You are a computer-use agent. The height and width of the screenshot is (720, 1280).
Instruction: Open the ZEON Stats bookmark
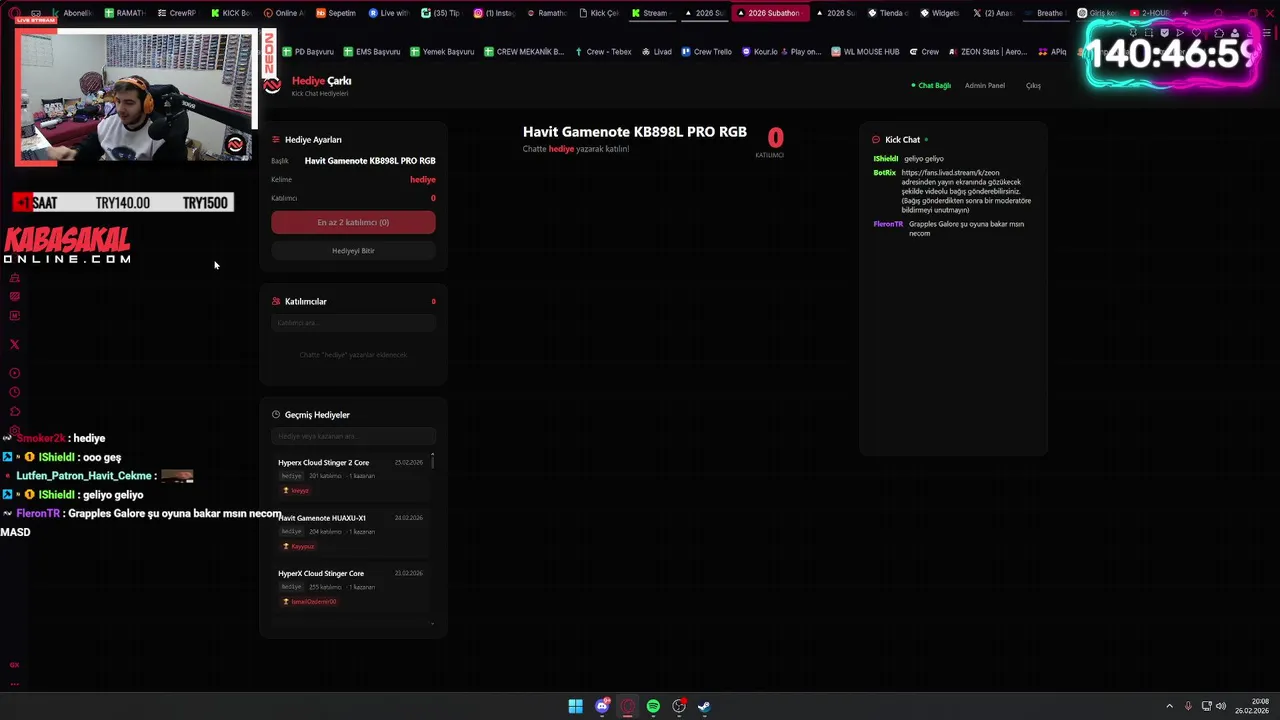pyautogui.click(x=988, y=52)
